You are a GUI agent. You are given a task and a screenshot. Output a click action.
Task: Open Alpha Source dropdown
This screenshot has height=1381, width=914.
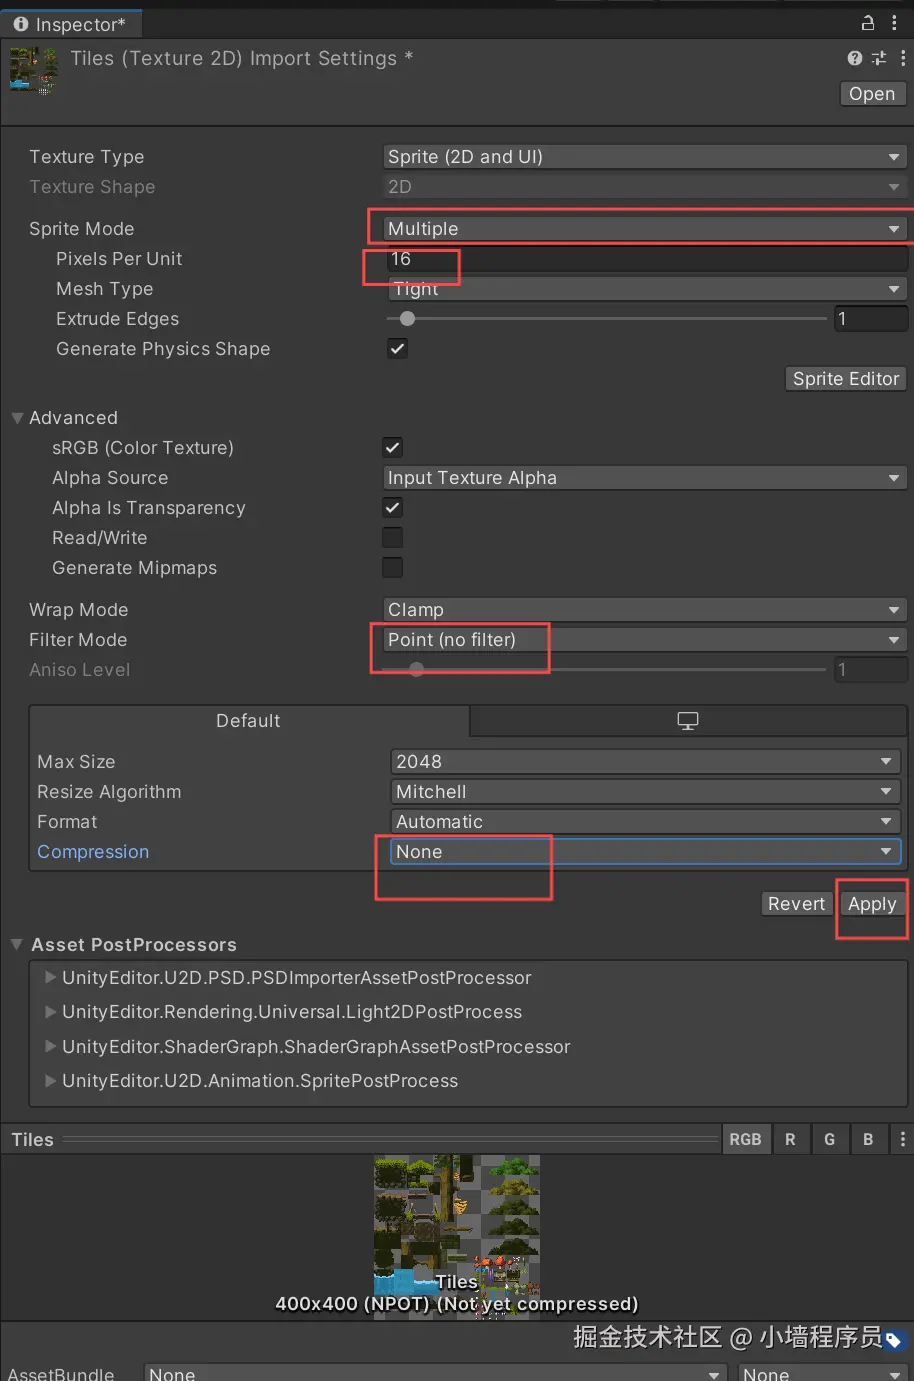tap(645, 478)
